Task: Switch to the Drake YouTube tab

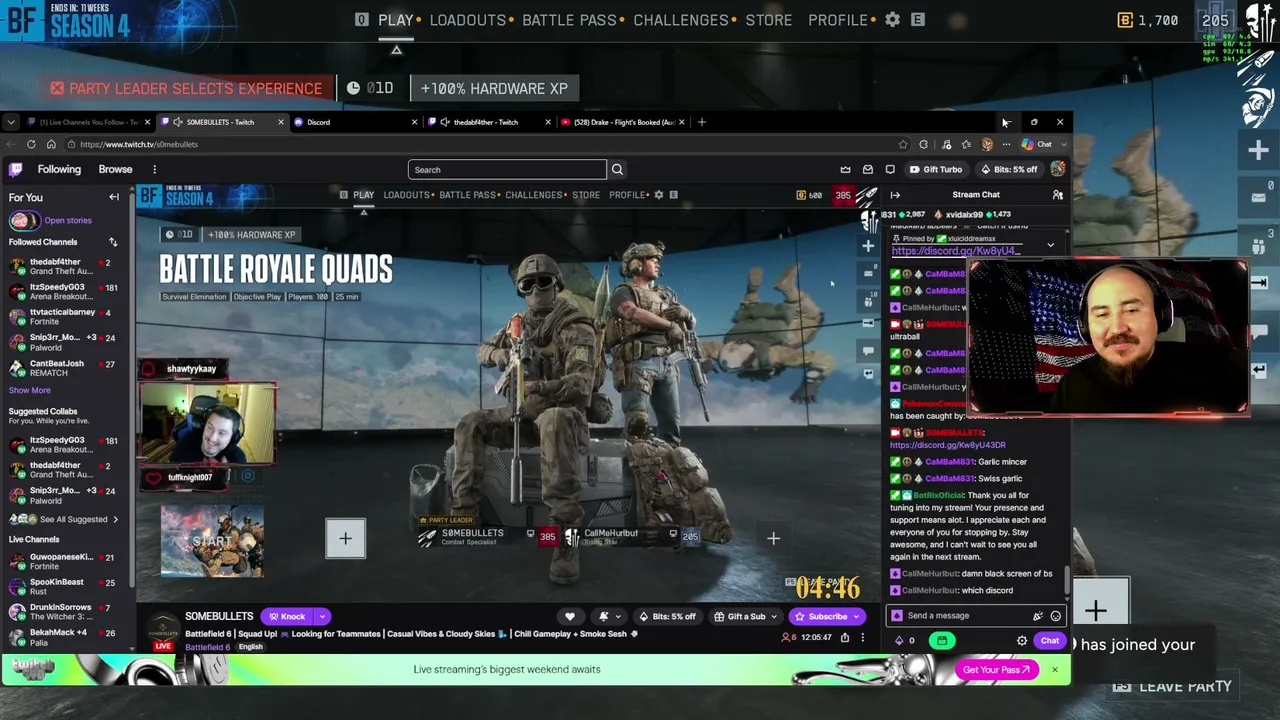Action: pyautogui.click(x=622, y=122)
